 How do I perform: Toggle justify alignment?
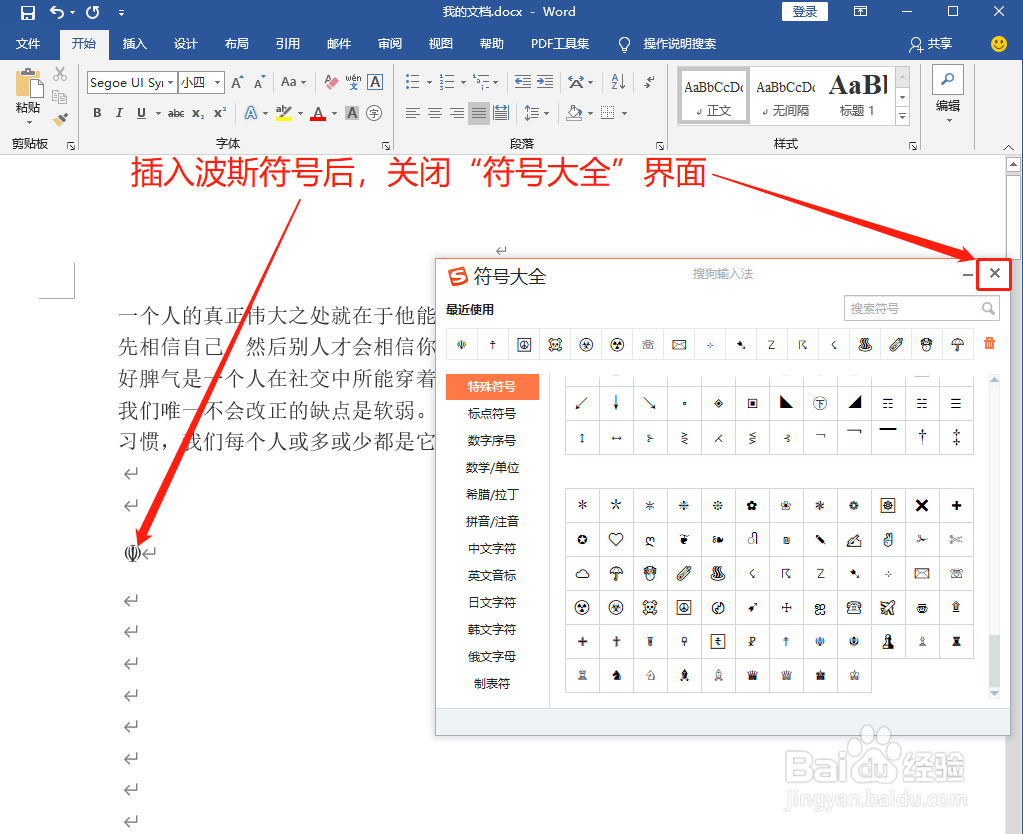coord(479,113)
